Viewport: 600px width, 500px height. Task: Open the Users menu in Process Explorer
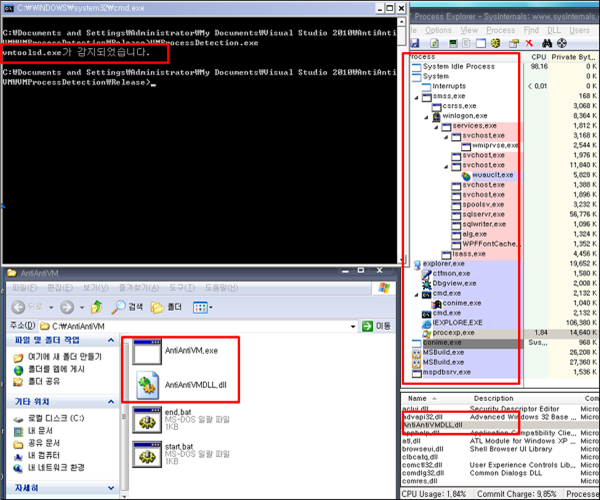579,30
